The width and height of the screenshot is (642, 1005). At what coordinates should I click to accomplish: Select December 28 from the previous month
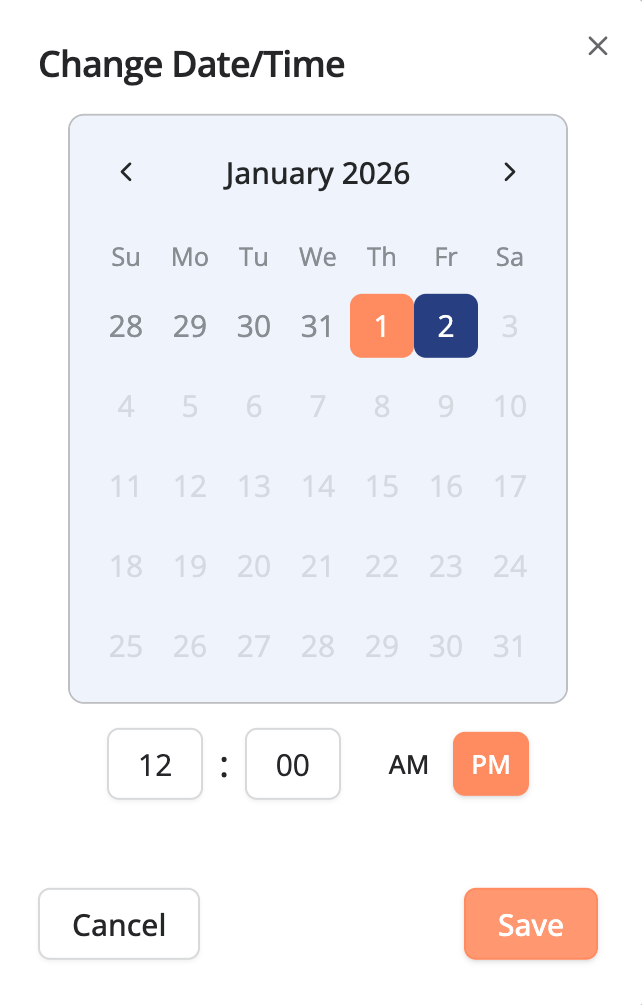126,326
